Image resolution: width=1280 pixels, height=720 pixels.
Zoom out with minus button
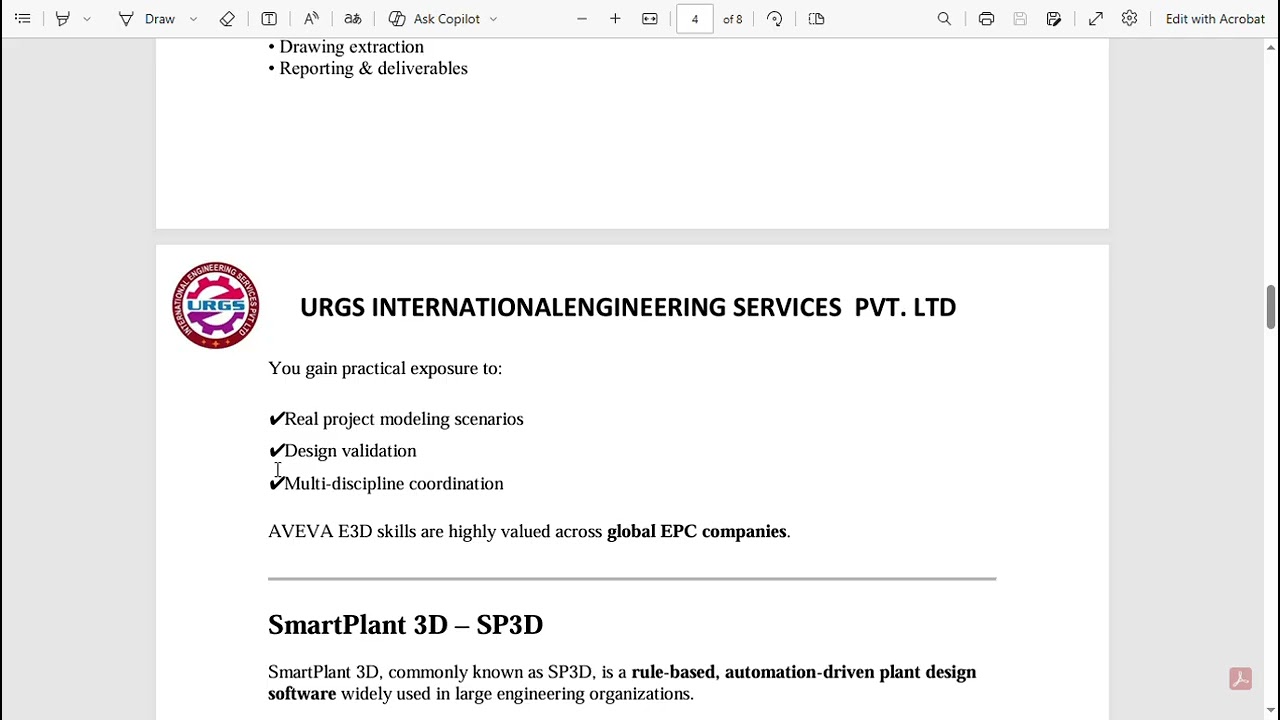click(582, 19)
